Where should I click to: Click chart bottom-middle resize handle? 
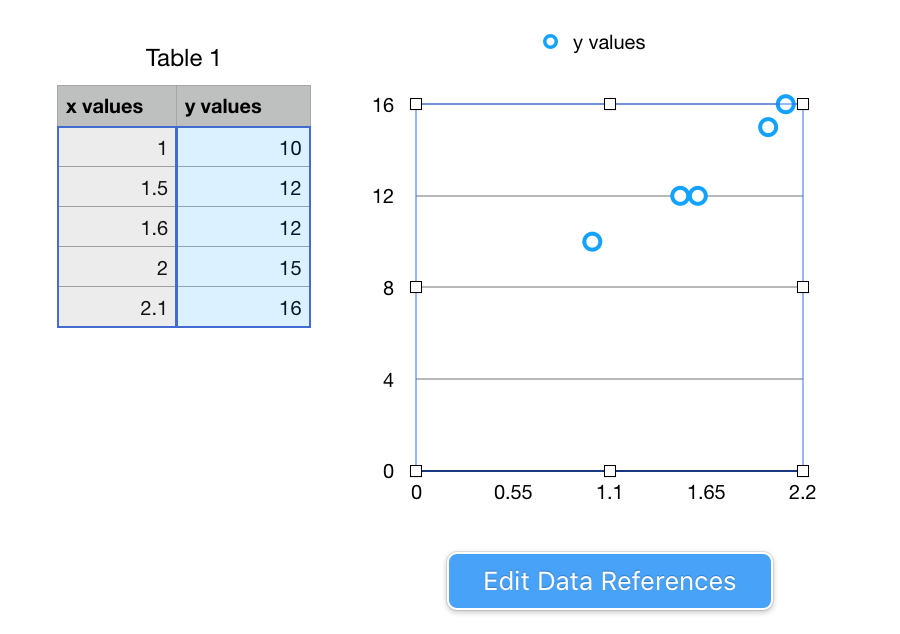pos(610,471)
